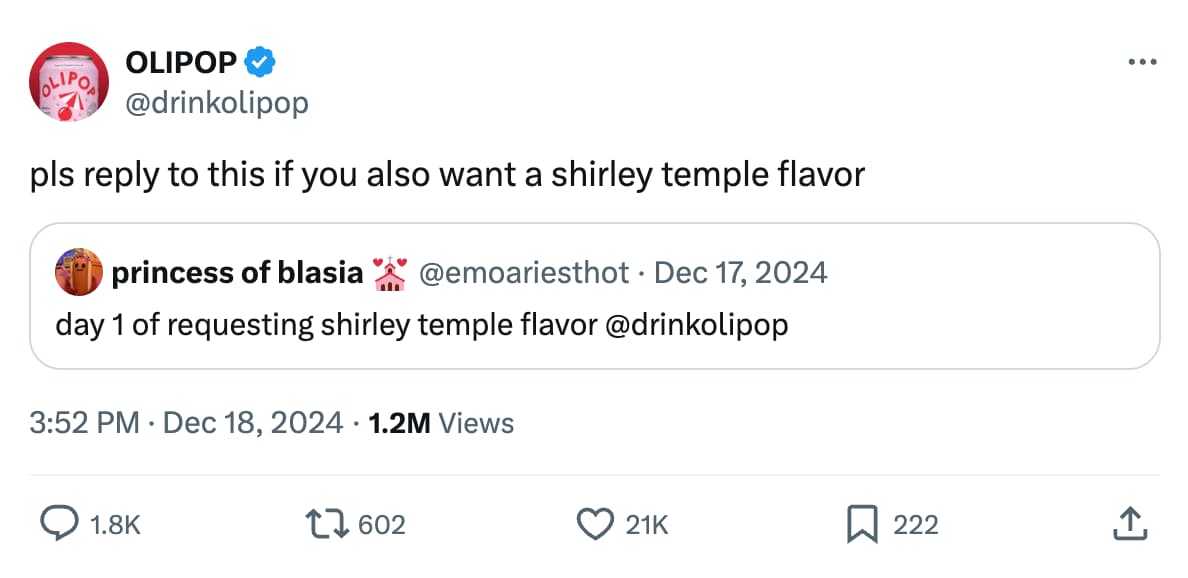1188x578 pixels.
Task: Click the 602 repost count
Action: [x=380, y=523]
